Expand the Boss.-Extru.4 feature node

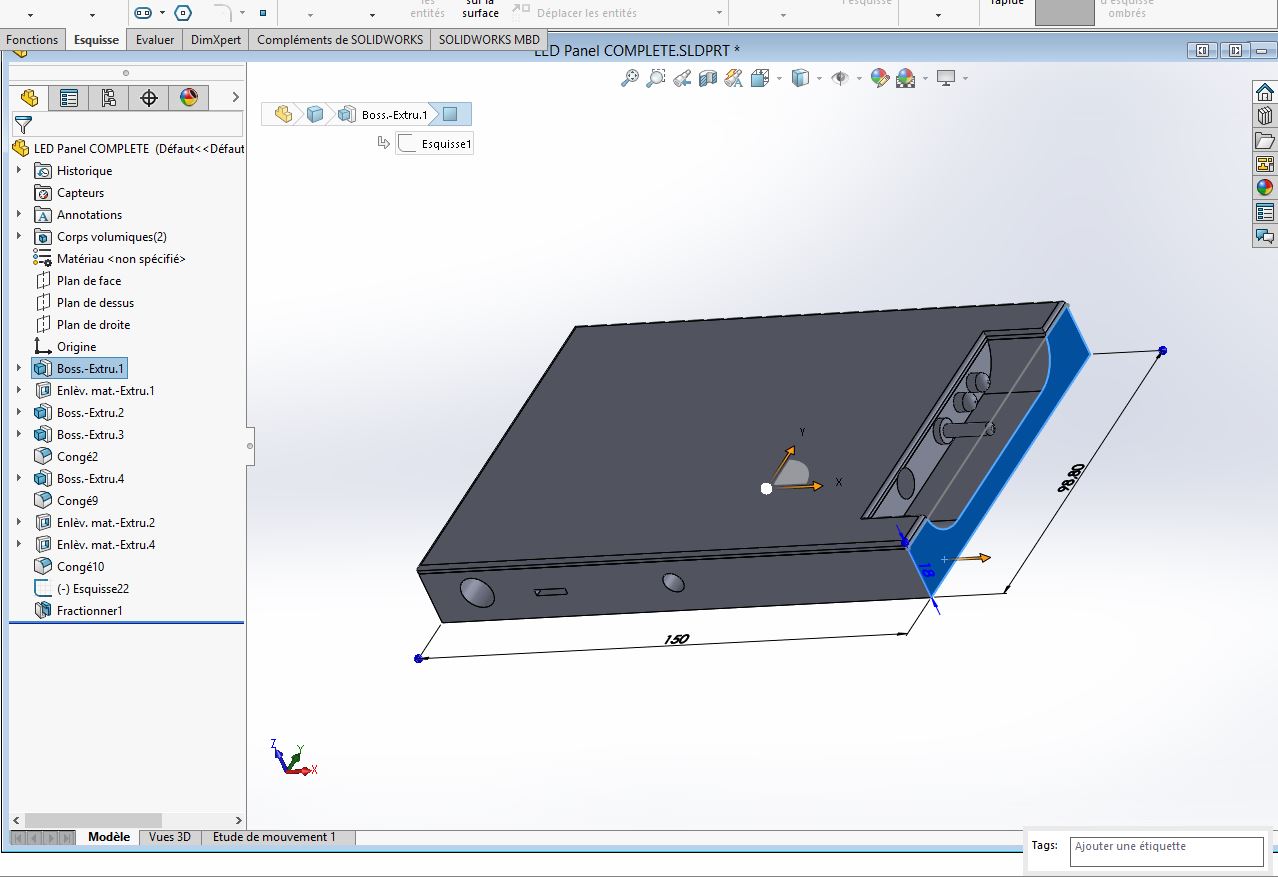(18, 478)
